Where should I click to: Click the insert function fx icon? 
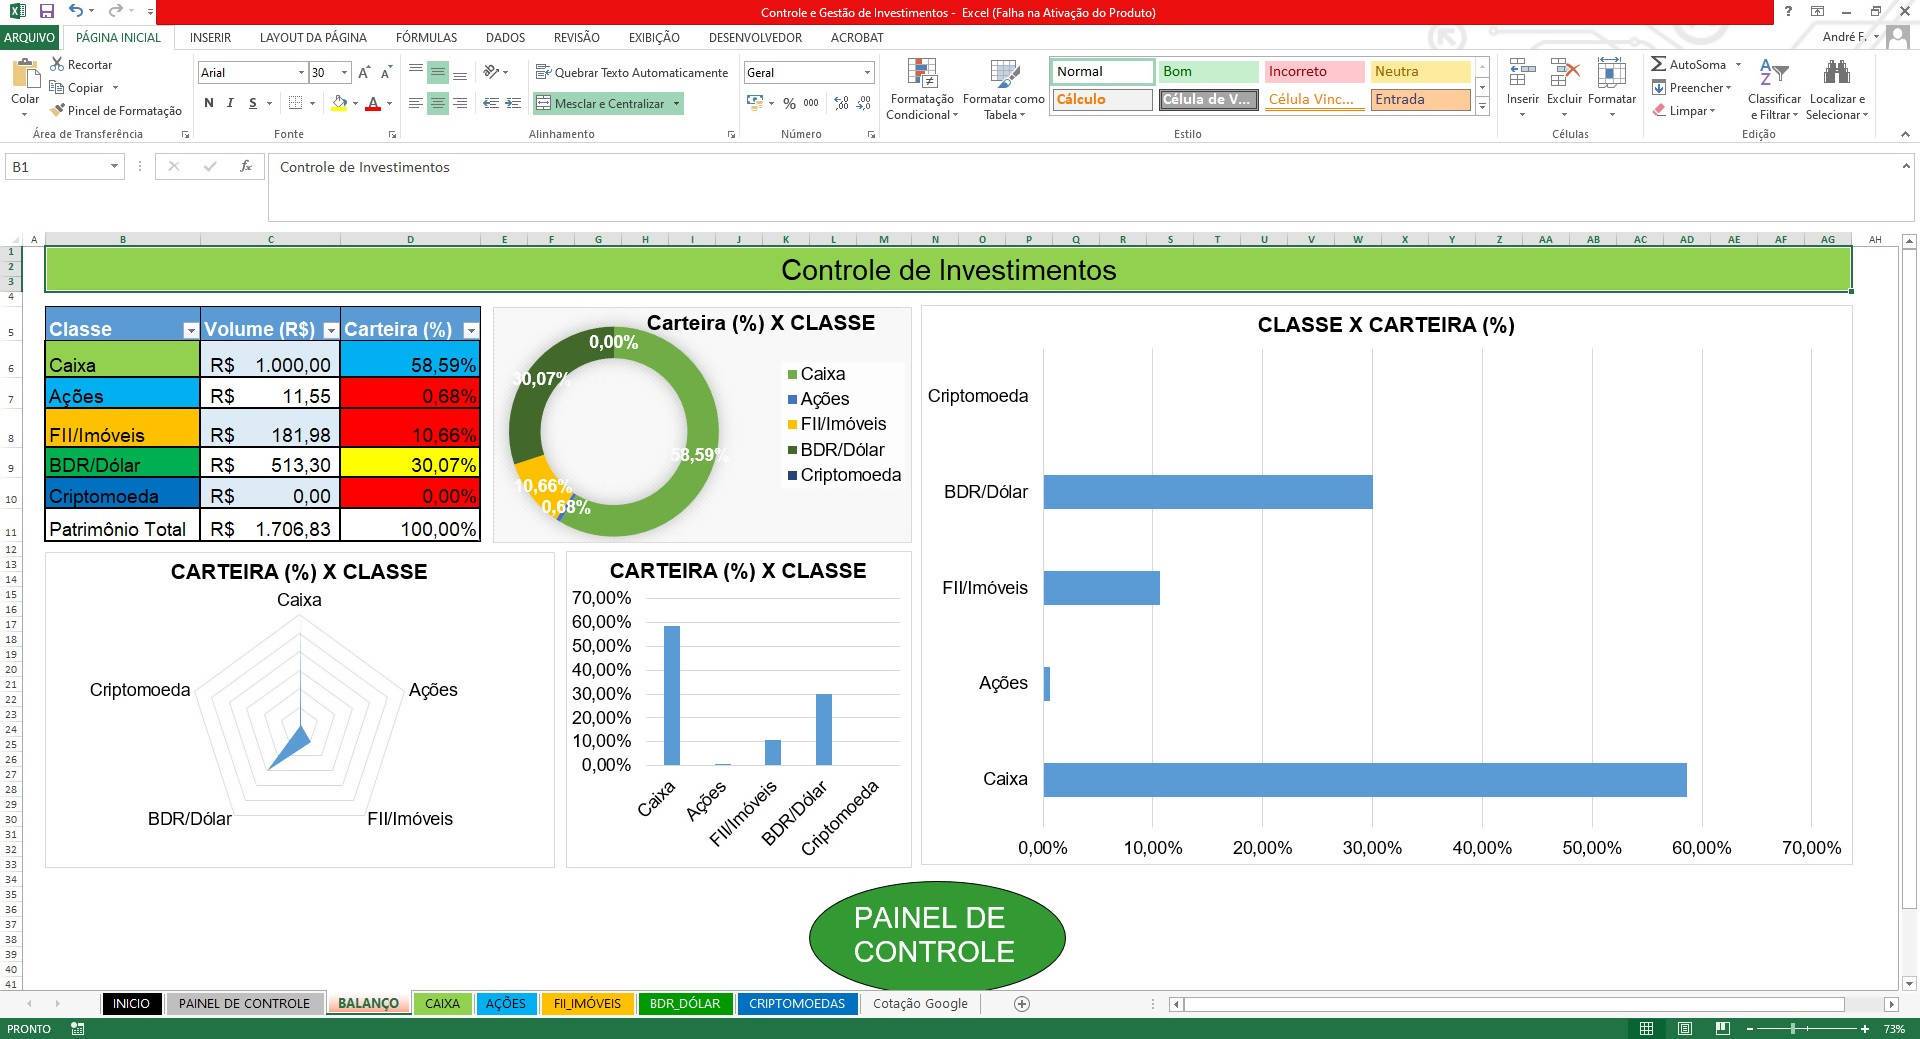(x=246, y=167)
